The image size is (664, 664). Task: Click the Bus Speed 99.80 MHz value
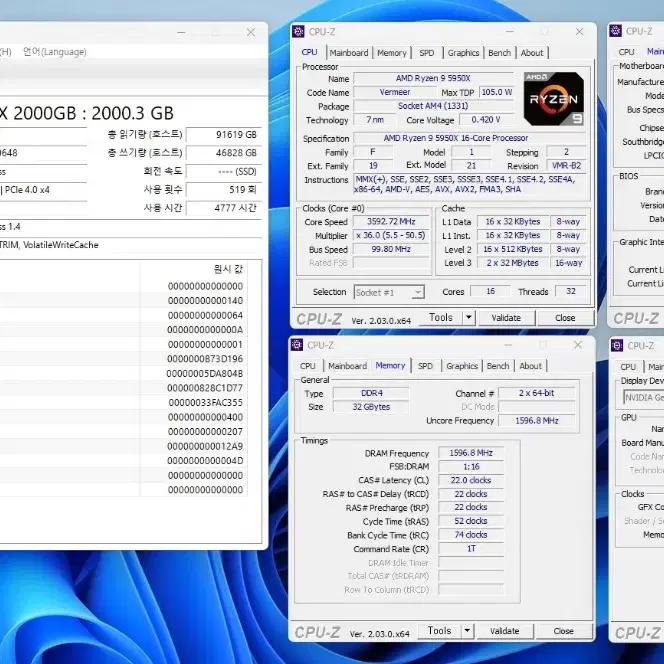tap(391, 249)
